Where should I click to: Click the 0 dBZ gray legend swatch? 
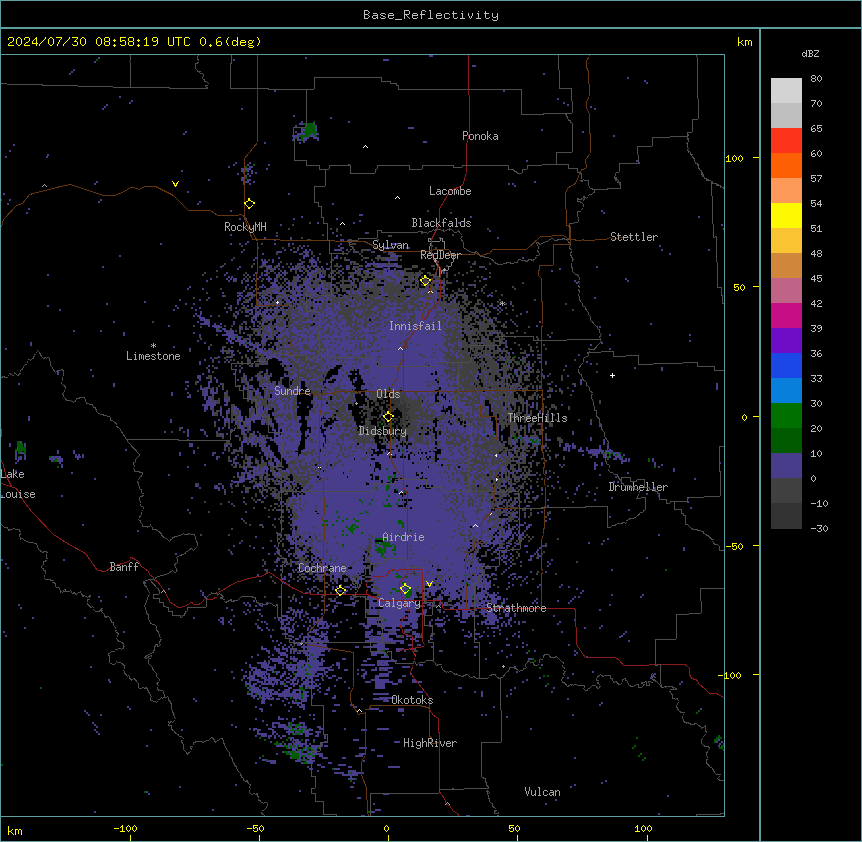pos(786,491)
